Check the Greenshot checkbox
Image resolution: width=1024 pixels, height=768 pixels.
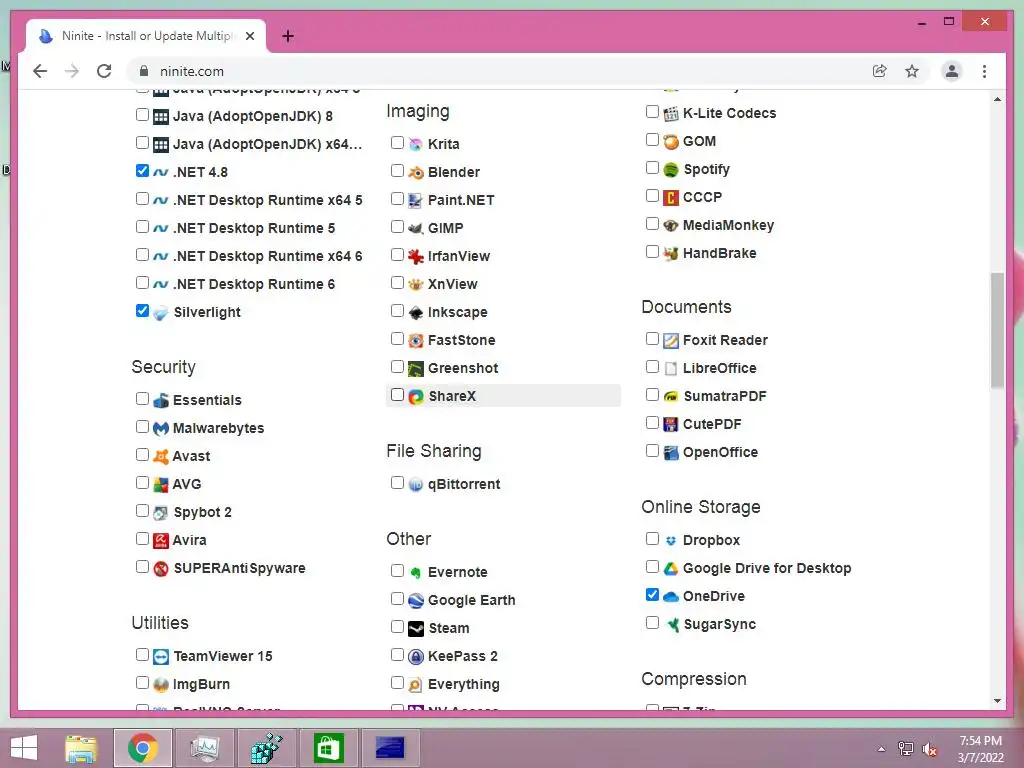(397, 366)
